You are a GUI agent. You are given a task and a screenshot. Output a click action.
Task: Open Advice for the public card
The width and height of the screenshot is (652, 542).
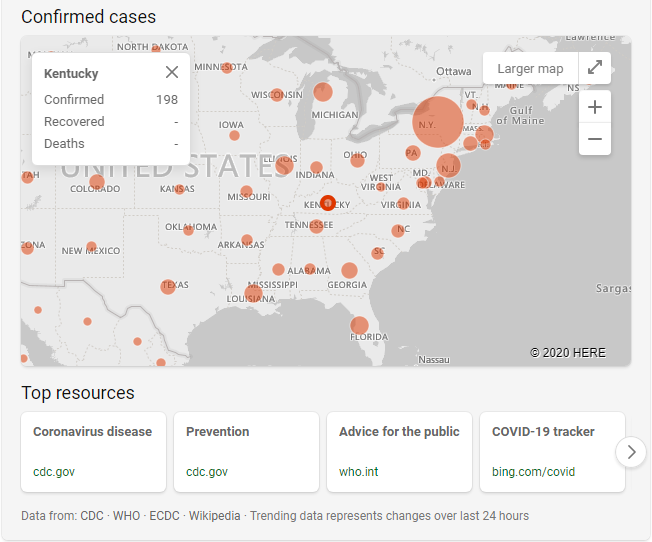[399, 452]
